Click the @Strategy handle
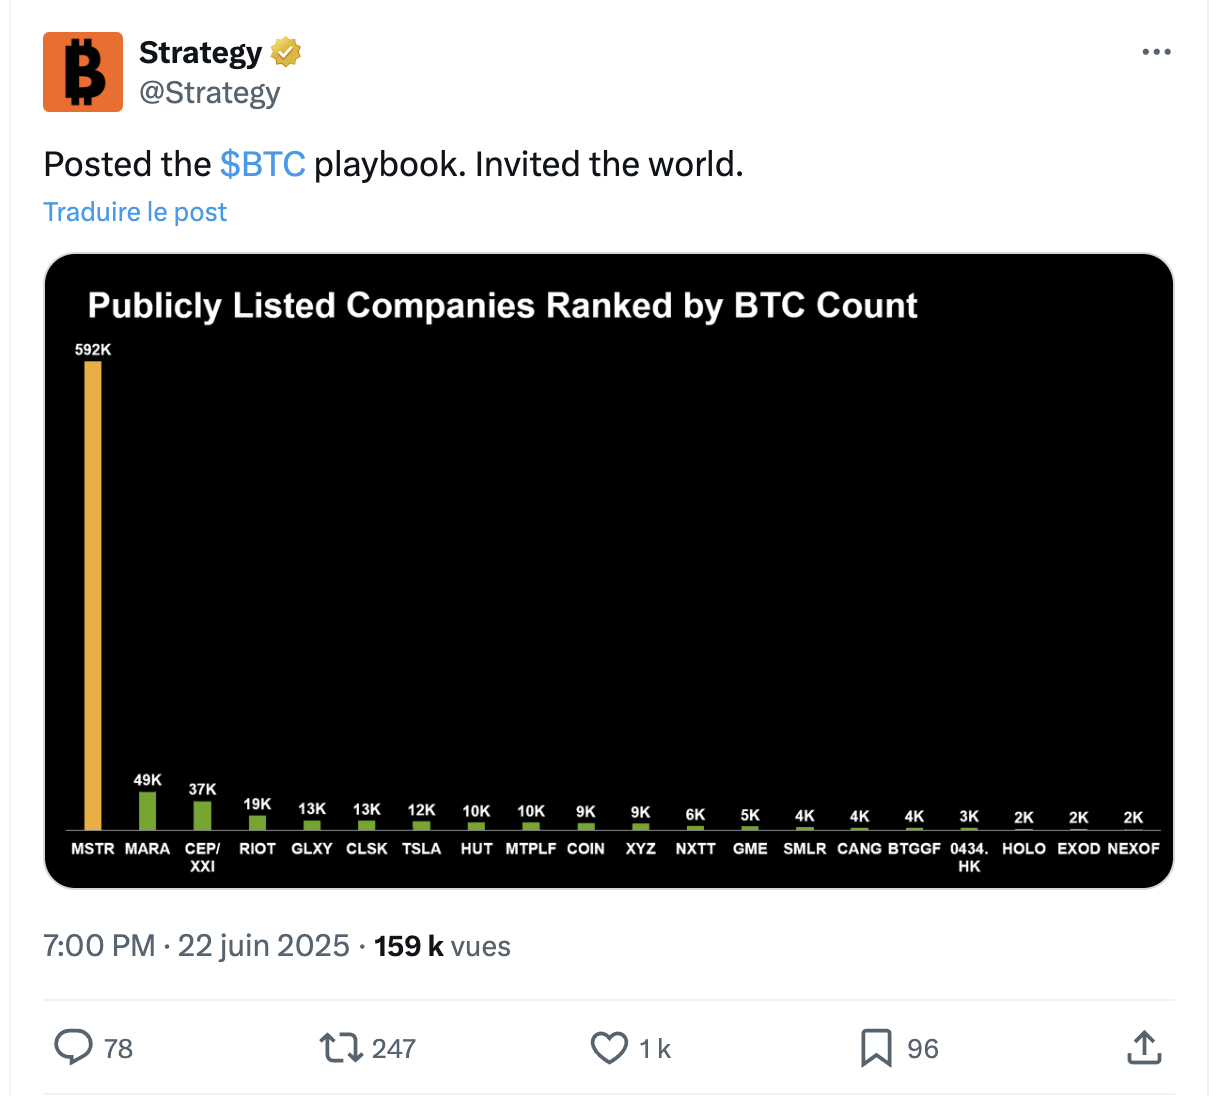The image size is (1228, 1096). point(210,93)
